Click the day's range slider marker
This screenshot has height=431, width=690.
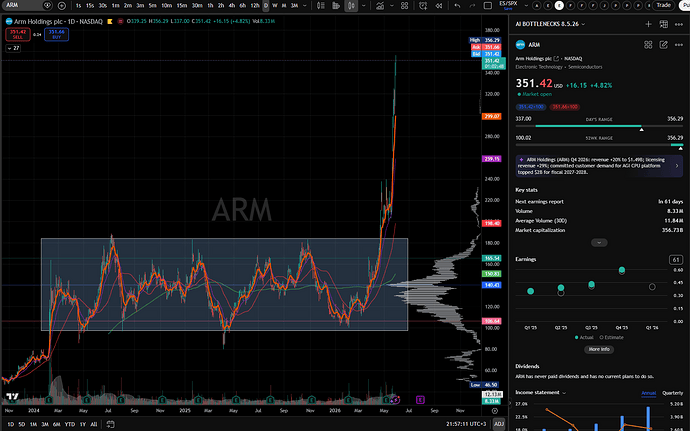pos(641,129)
